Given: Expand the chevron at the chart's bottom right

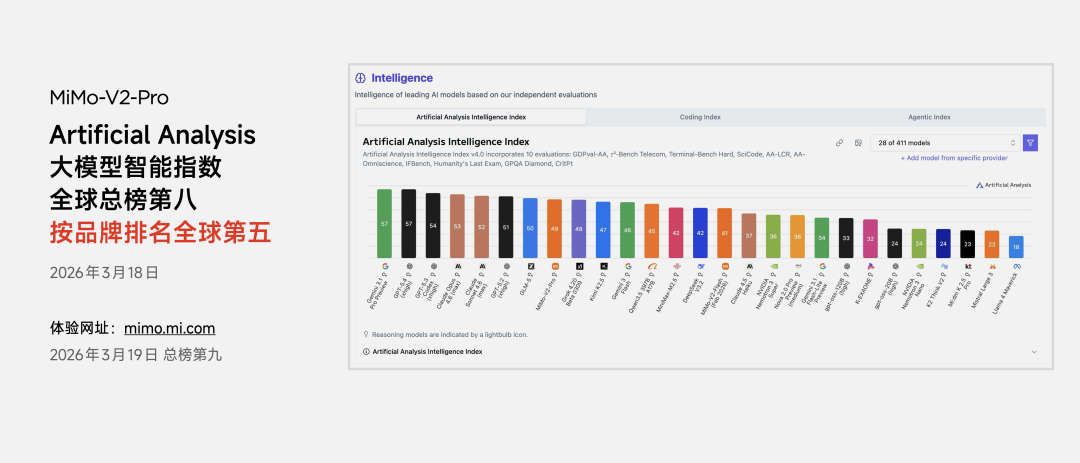Looking at the screenshot, I should coord(1034,352).
